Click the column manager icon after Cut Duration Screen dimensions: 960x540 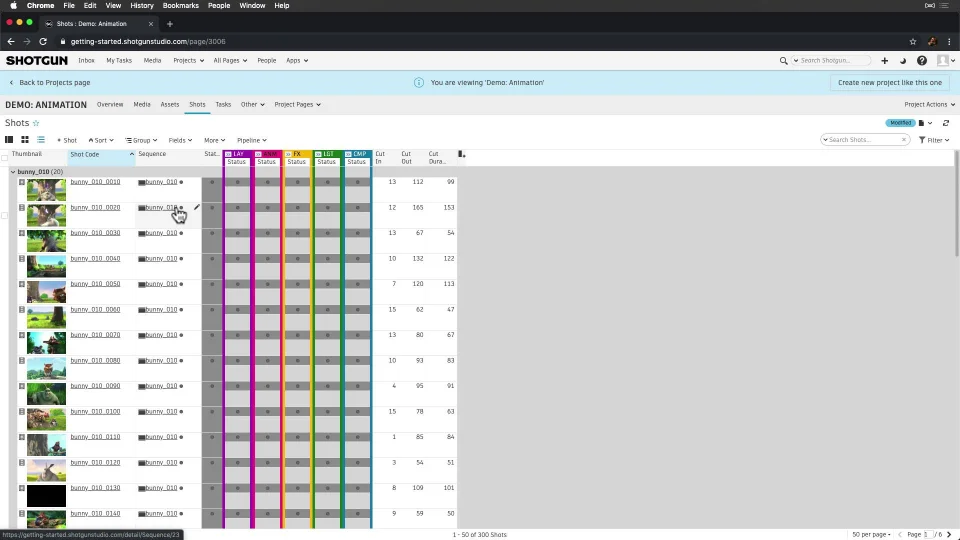[x=461, y=154]
